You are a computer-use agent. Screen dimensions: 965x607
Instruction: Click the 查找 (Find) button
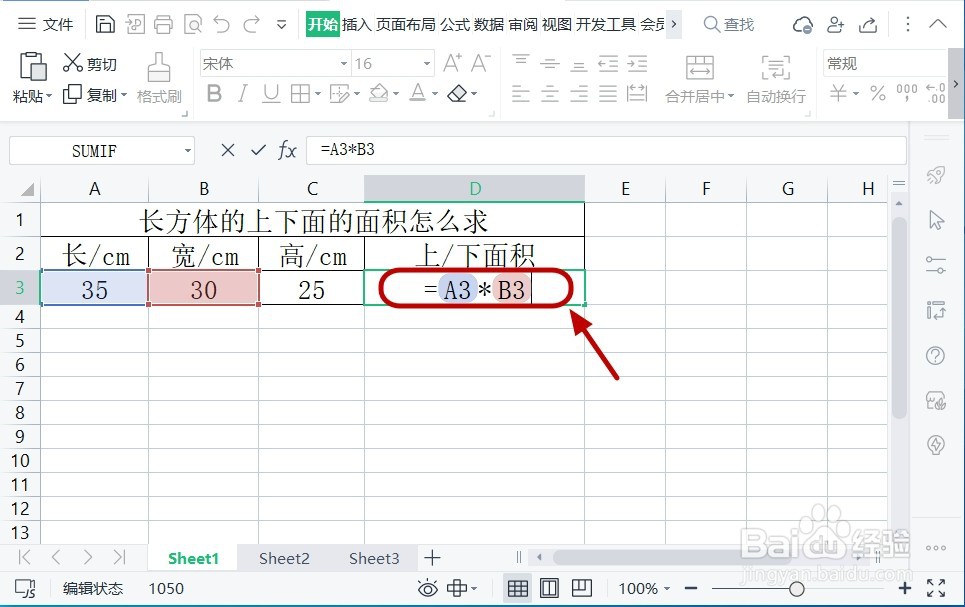pos(730,22)
